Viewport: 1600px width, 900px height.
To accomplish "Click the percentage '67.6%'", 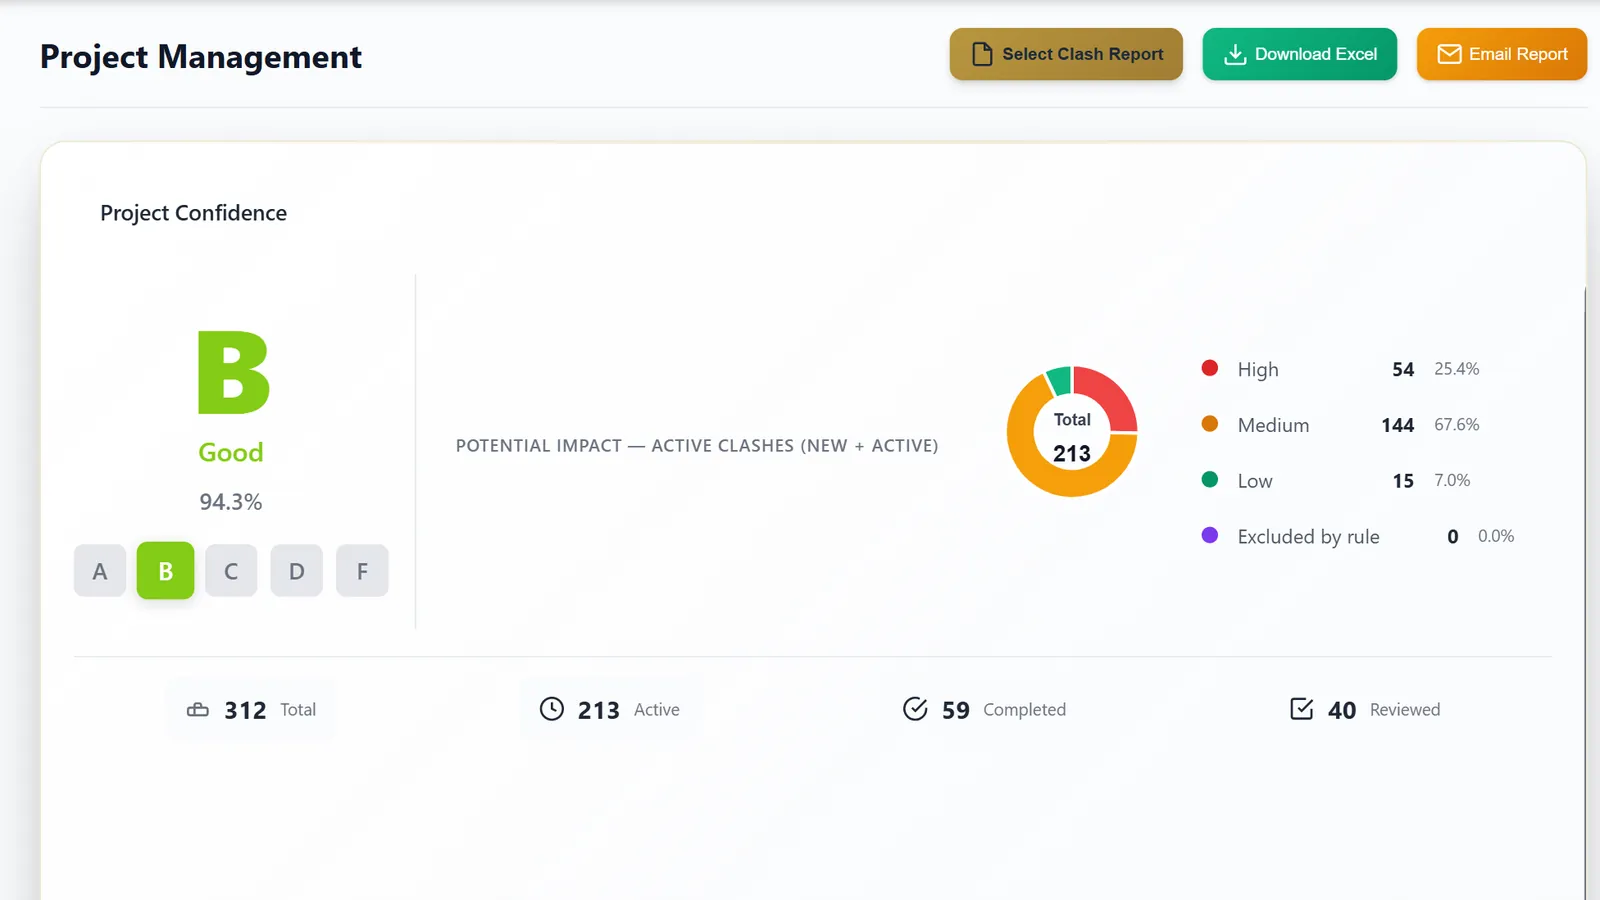I will click(x=1457, y=425).
